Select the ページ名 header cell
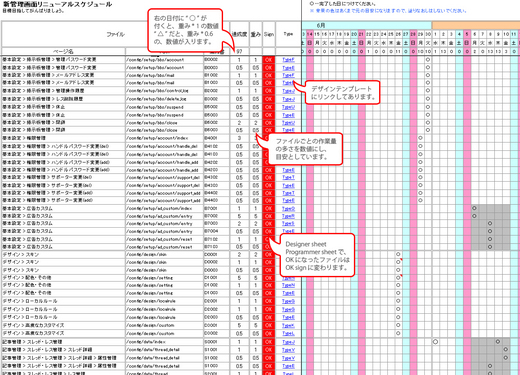This screenshot has height=375, width=520. point(63,51)
